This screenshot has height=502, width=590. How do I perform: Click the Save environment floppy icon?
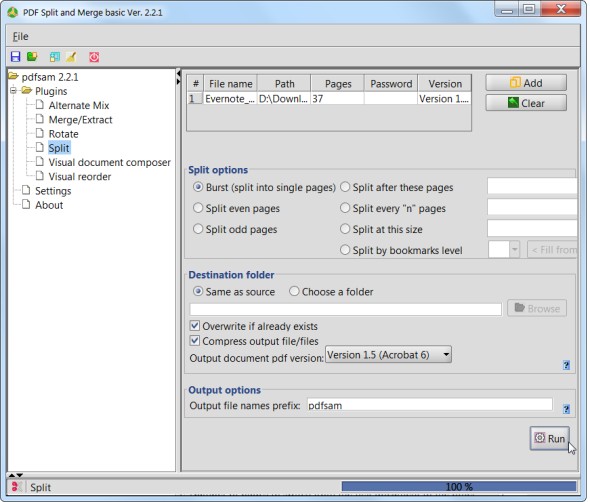point(15,57)
